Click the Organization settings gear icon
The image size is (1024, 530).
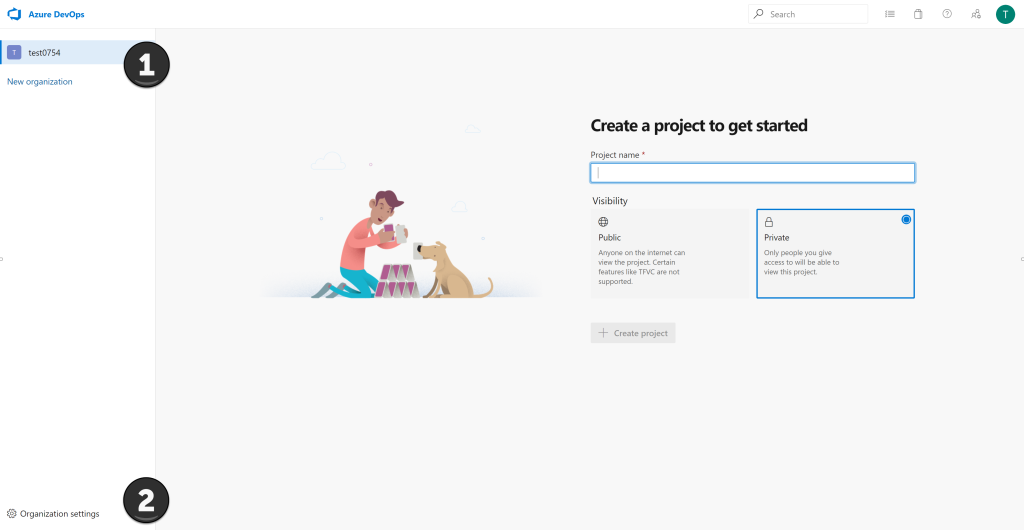click(11, 514)
